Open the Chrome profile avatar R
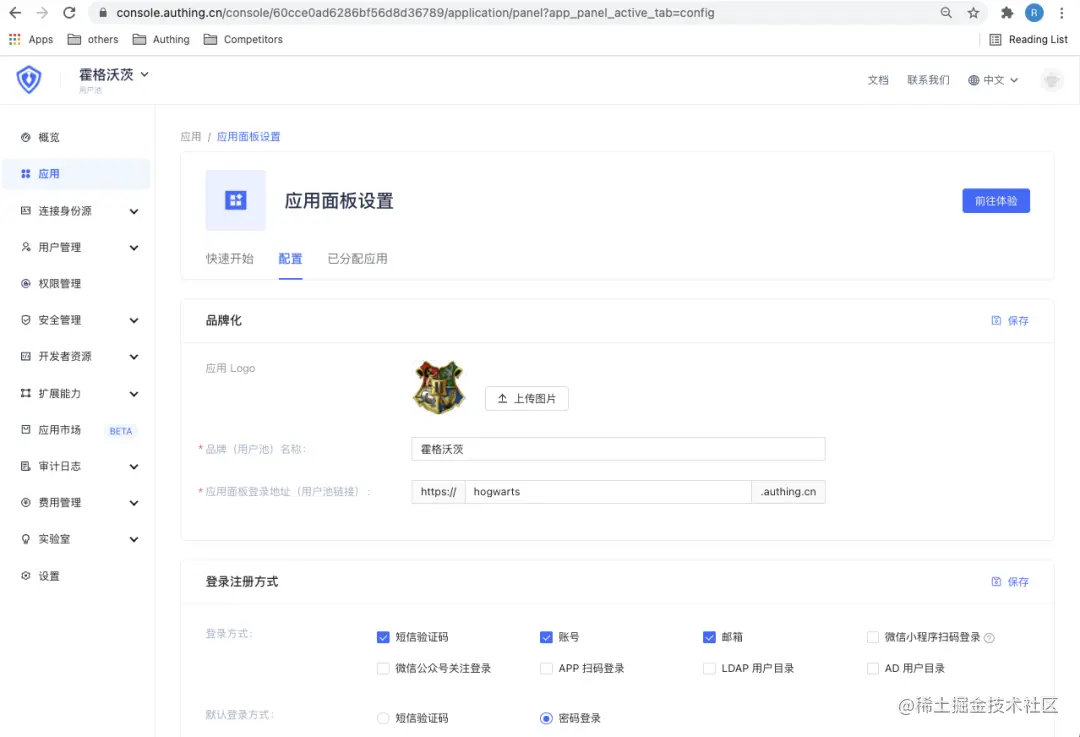This screenshot has width=1080, height=737. click(x=1034, y=12)
